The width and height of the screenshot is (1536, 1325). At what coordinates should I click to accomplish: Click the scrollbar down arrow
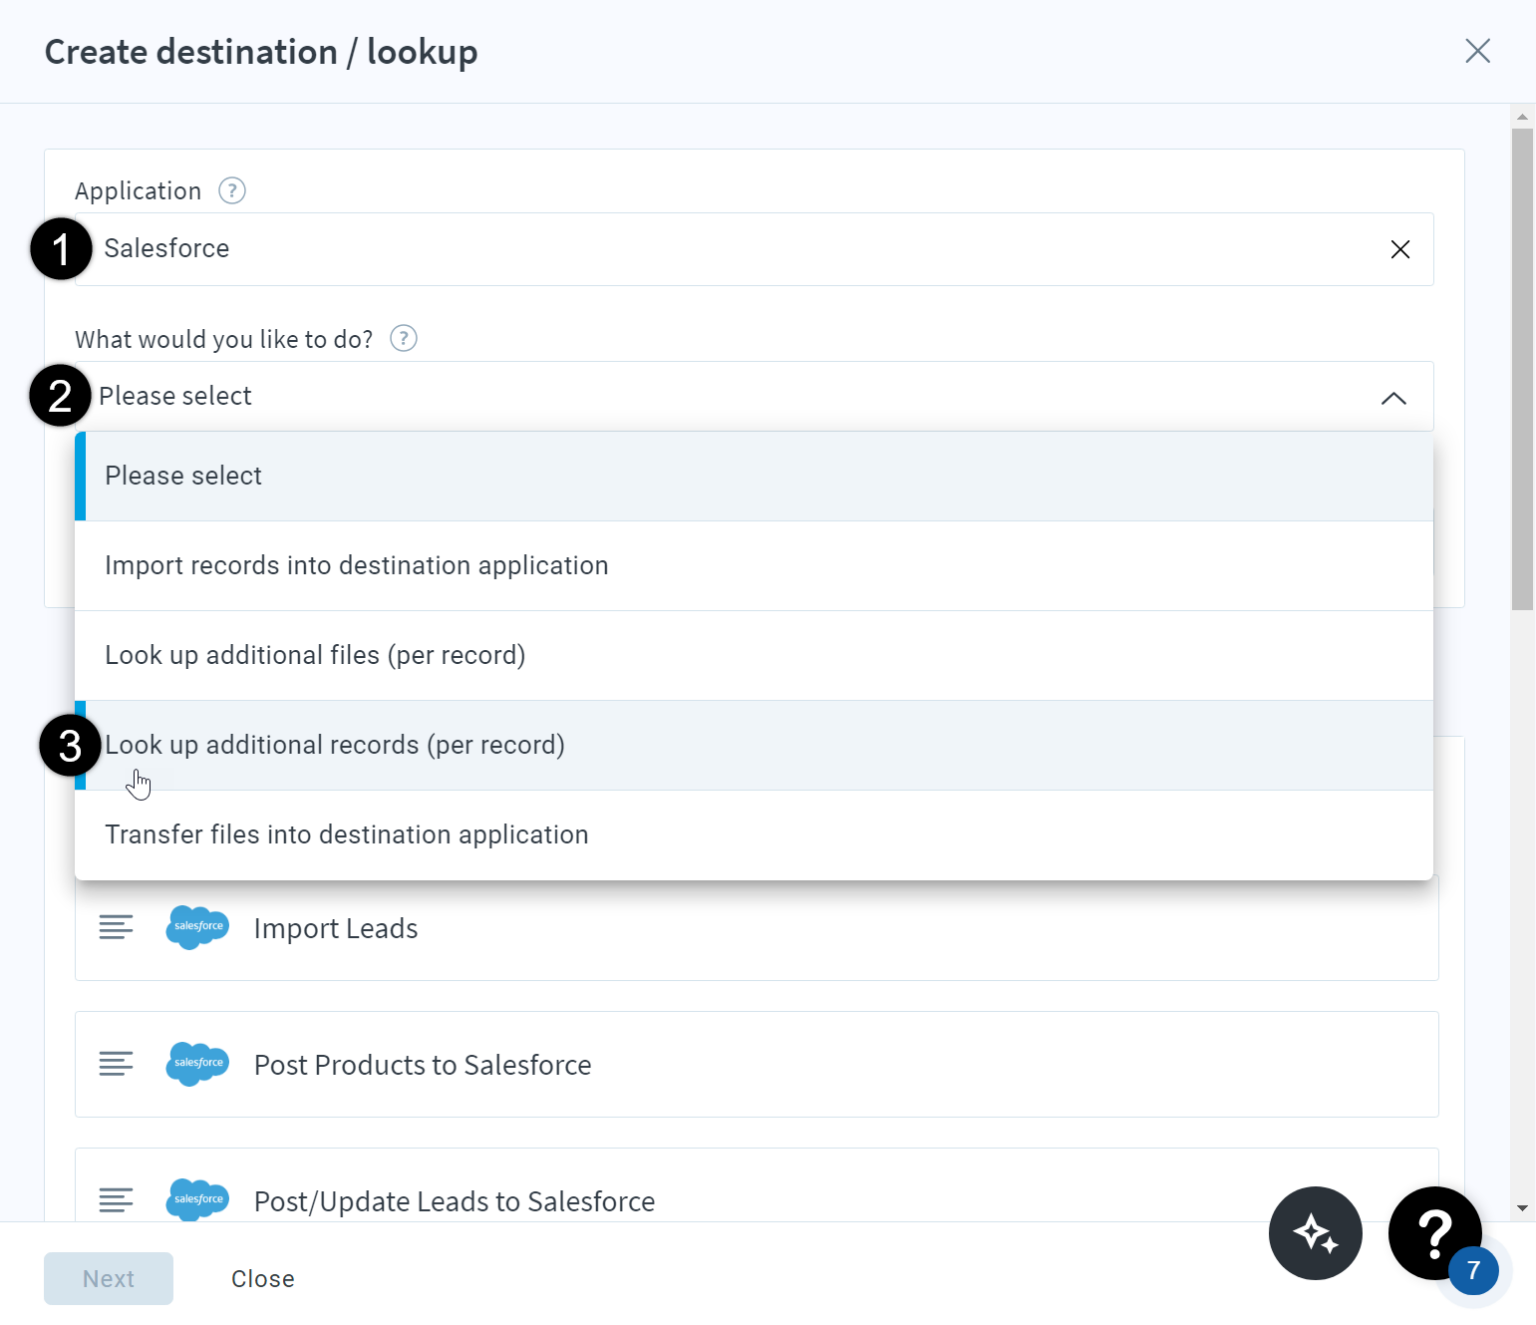pyautogui.click(x=1522, y=1208)
